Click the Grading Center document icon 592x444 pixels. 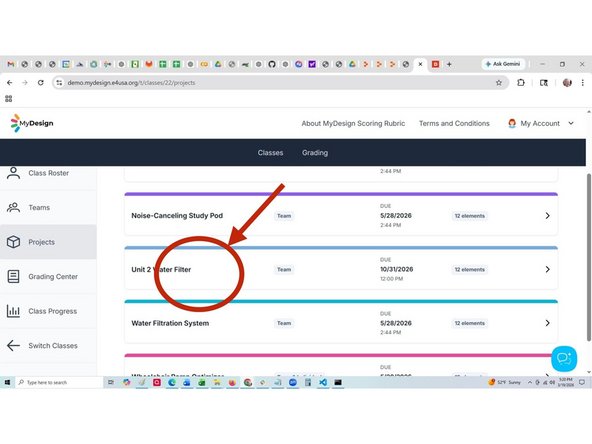coord(13,276)
